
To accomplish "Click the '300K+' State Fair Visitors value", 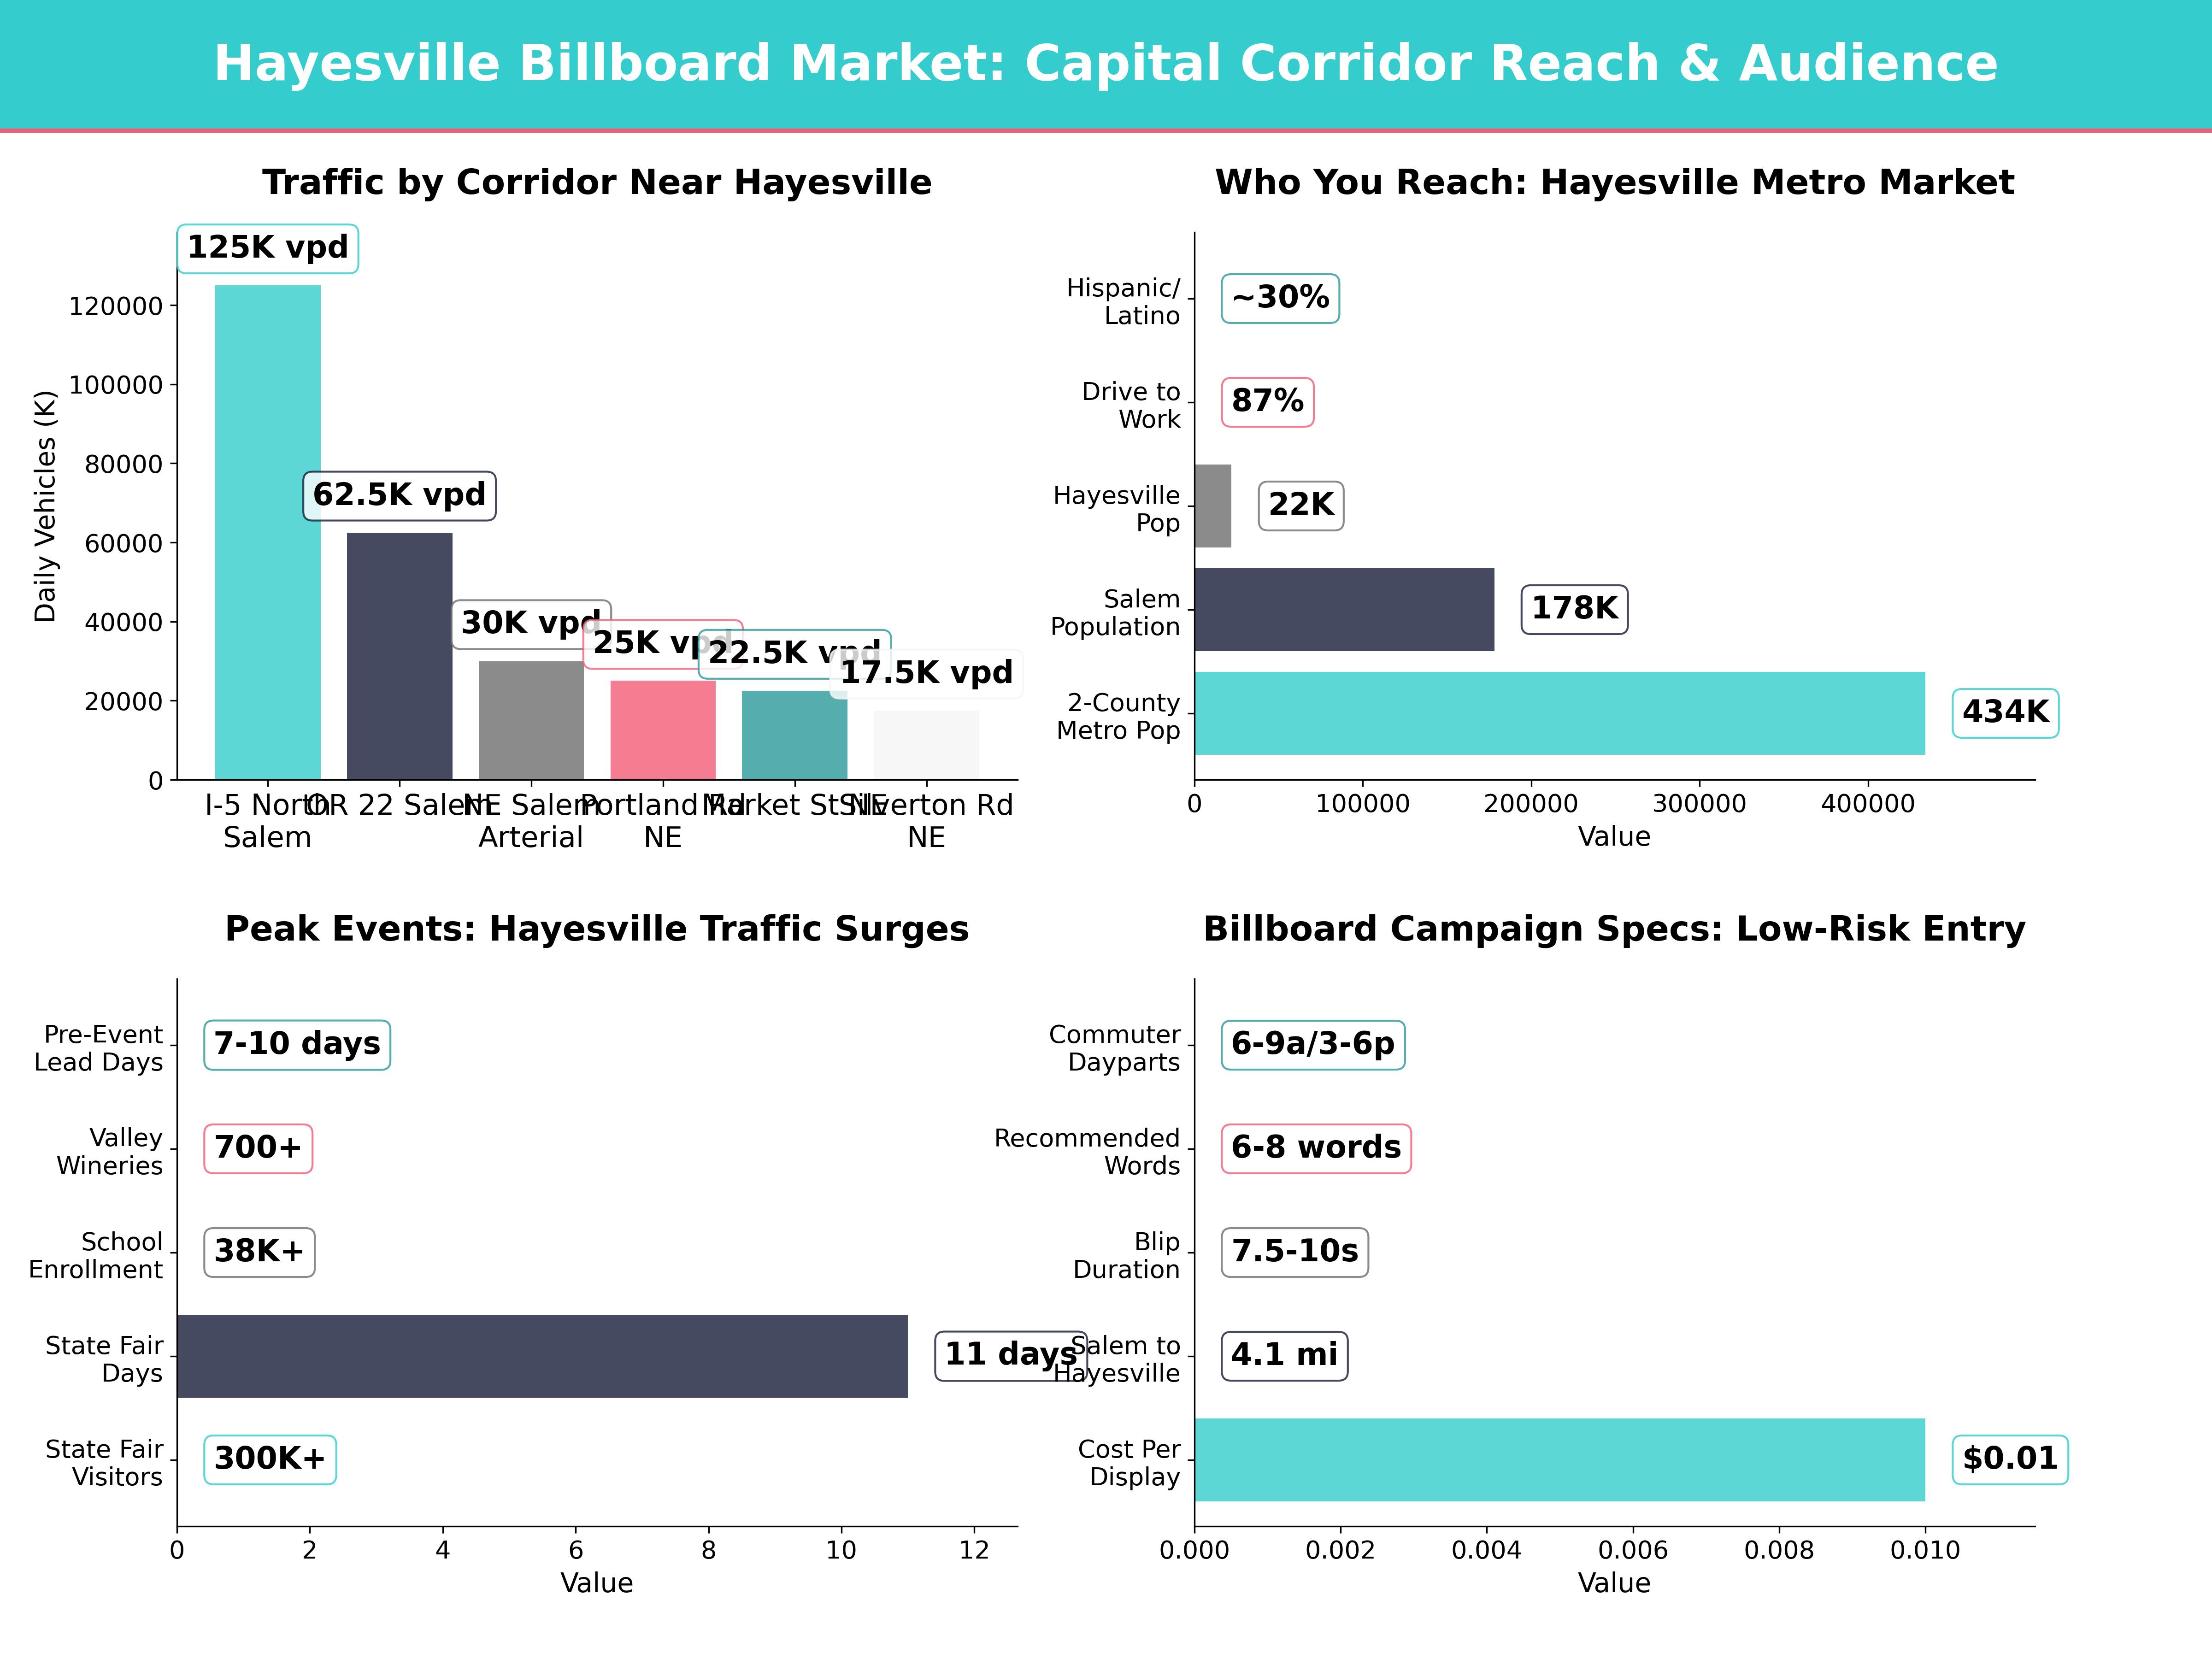I will click(x=270, y=1460).
